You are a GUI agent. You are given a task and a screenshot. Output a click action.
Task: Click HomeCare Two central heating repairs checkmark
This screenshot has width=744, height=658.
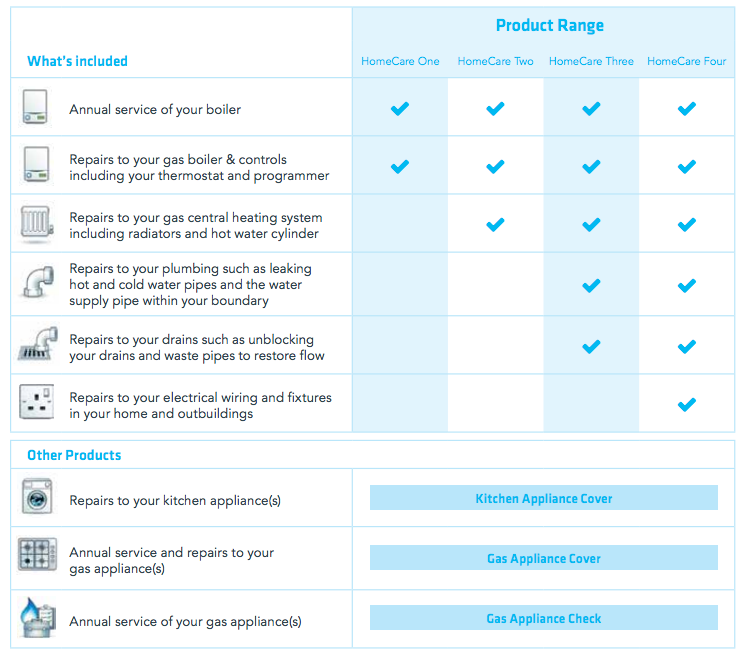(495, 224)
